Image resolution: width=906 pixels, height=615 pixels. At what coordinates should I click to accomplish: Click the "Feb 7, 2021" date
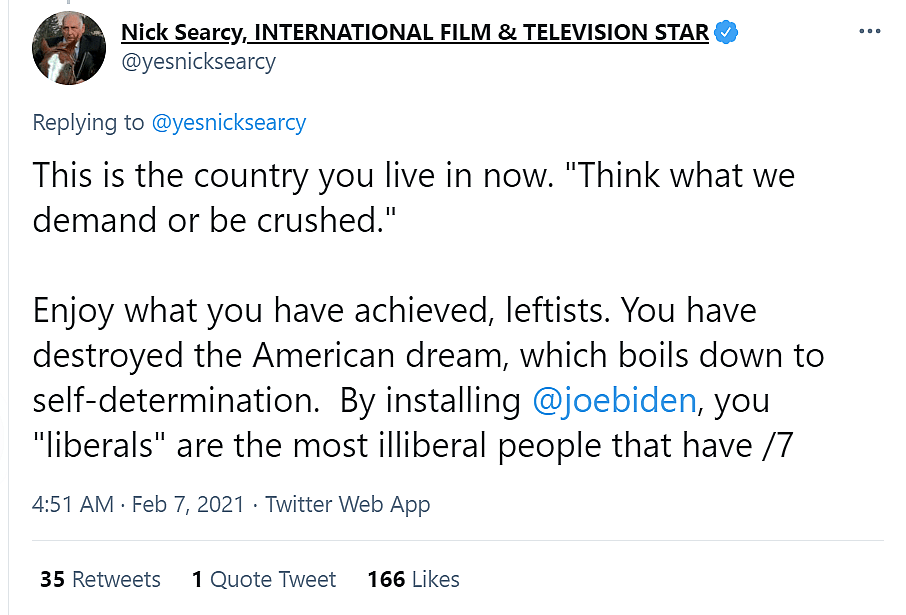(x=187, y=504)
